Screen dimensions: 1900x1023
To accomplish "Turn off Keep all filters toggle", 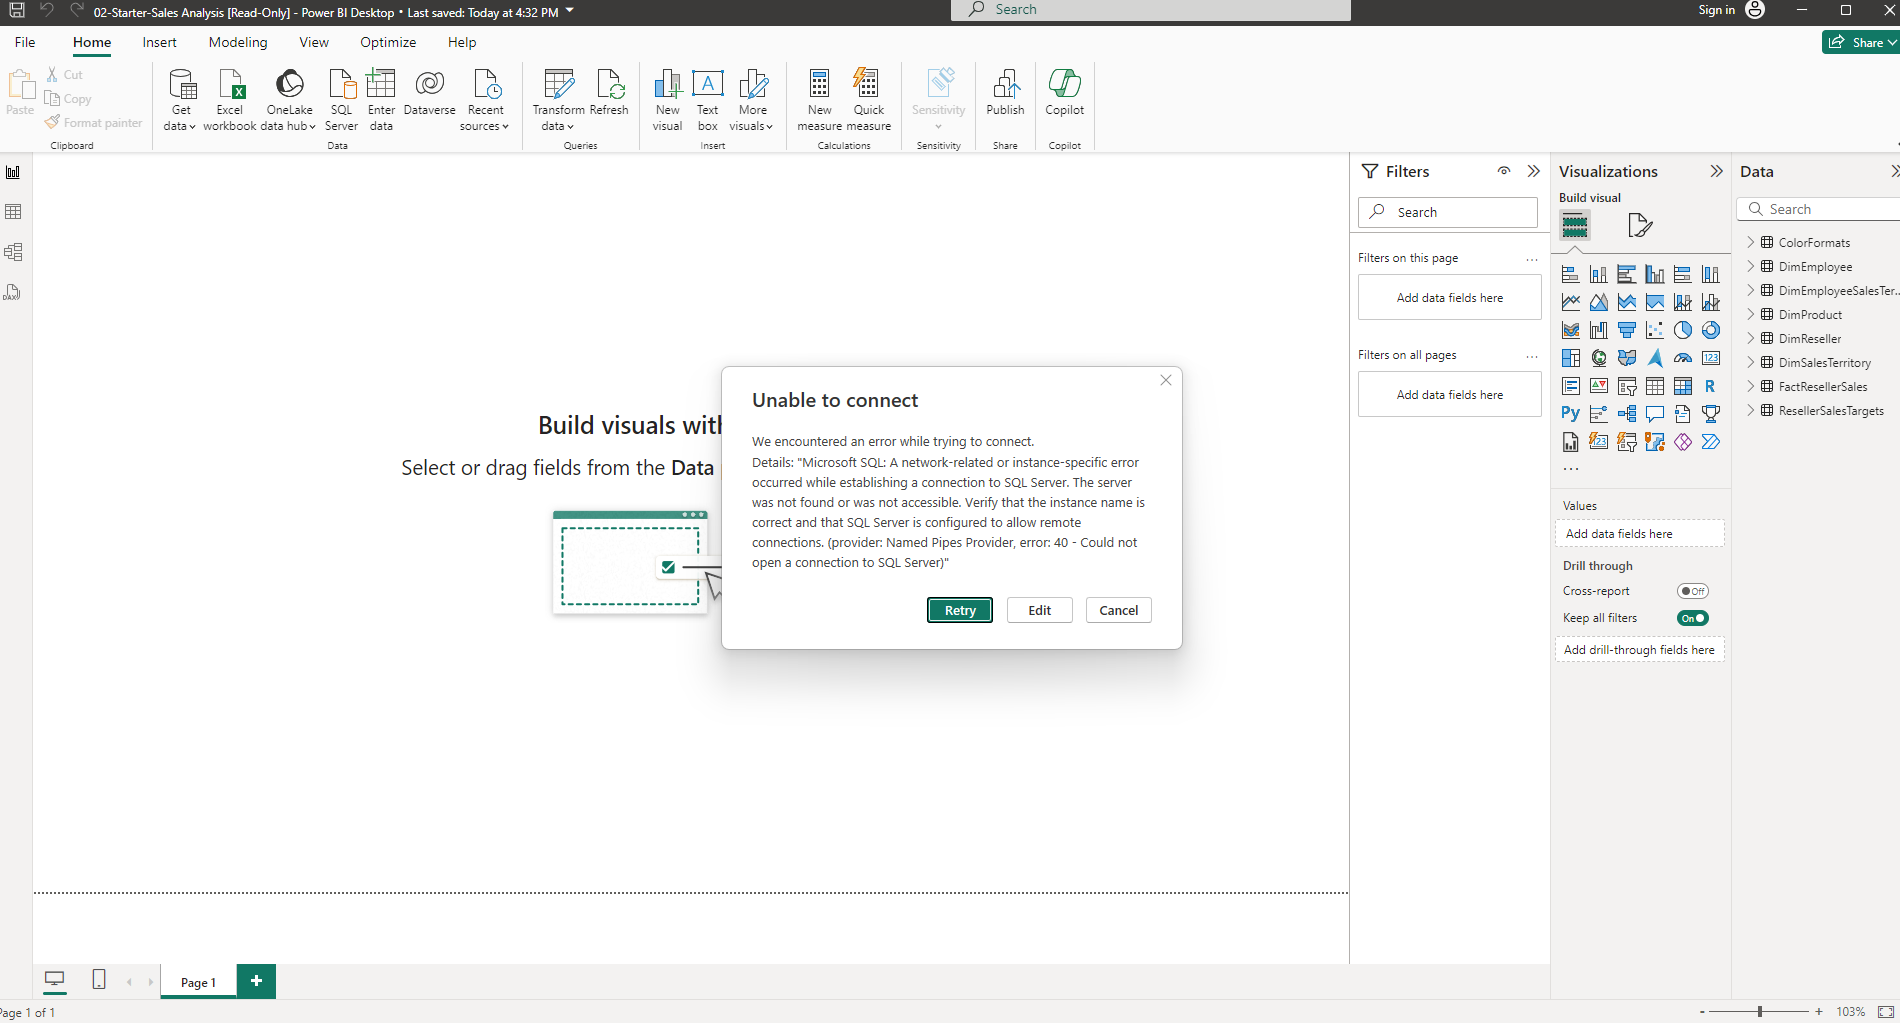I will 1693,618.
